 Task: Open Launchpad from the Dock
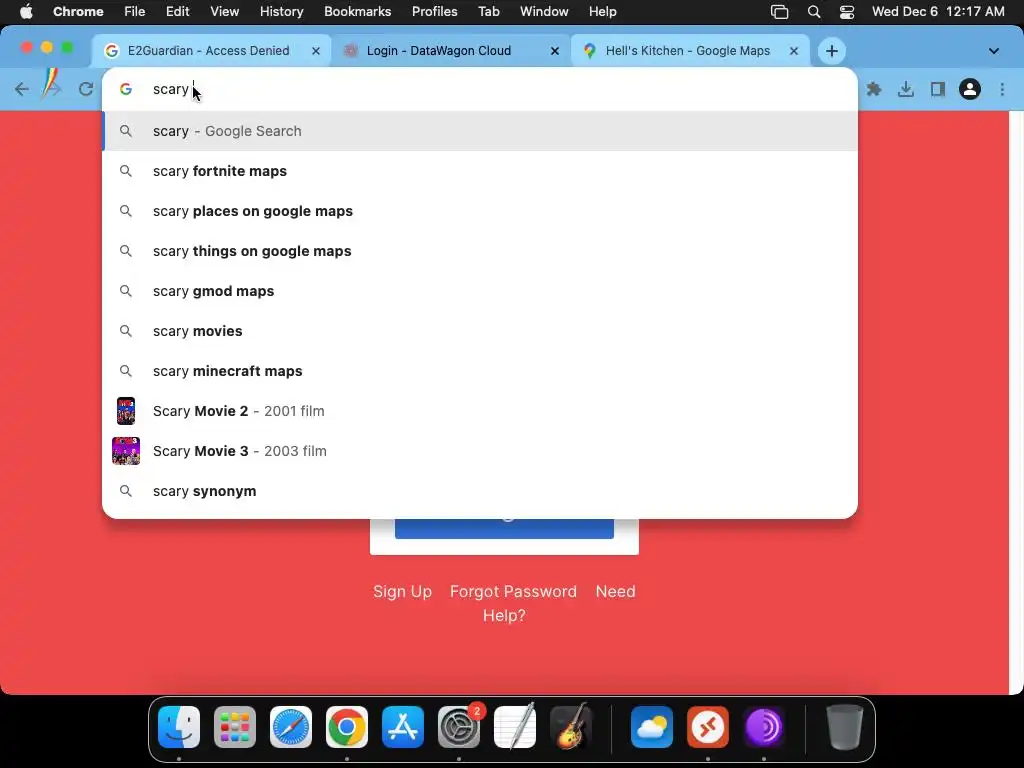click(235, 727)
